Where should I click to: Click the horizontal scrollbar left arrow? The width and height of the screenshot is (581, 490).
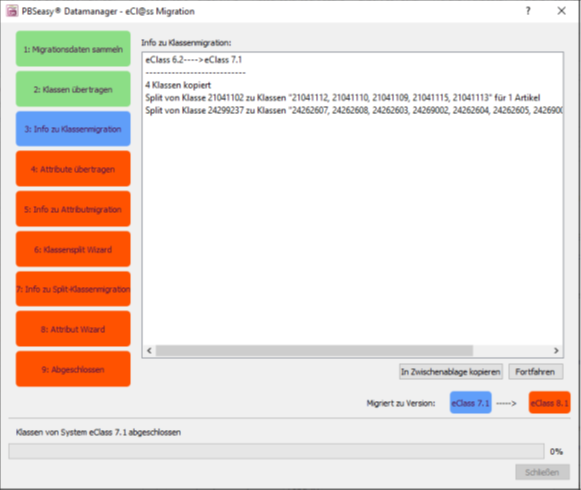point(149,351)
